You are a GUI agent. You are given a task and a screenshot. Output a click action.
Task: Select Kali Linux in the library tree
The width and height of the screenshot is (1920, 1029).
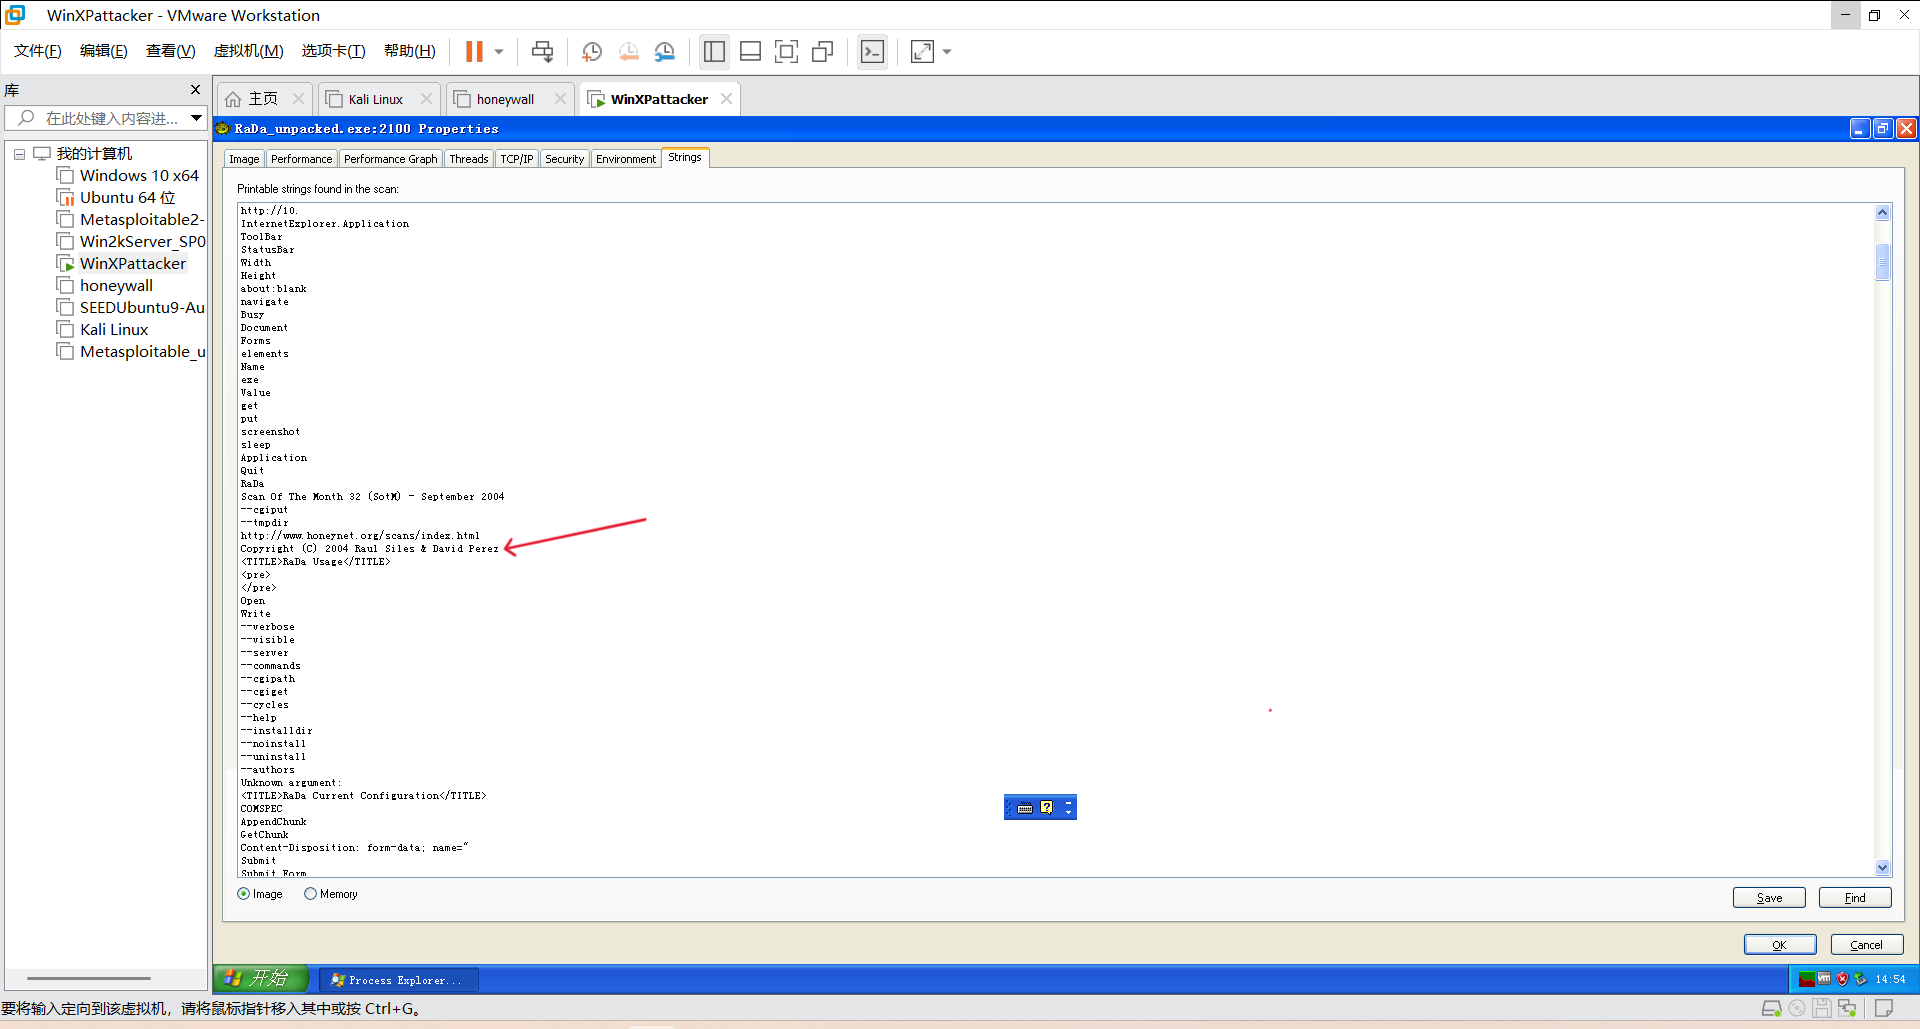tap(114, 330)
